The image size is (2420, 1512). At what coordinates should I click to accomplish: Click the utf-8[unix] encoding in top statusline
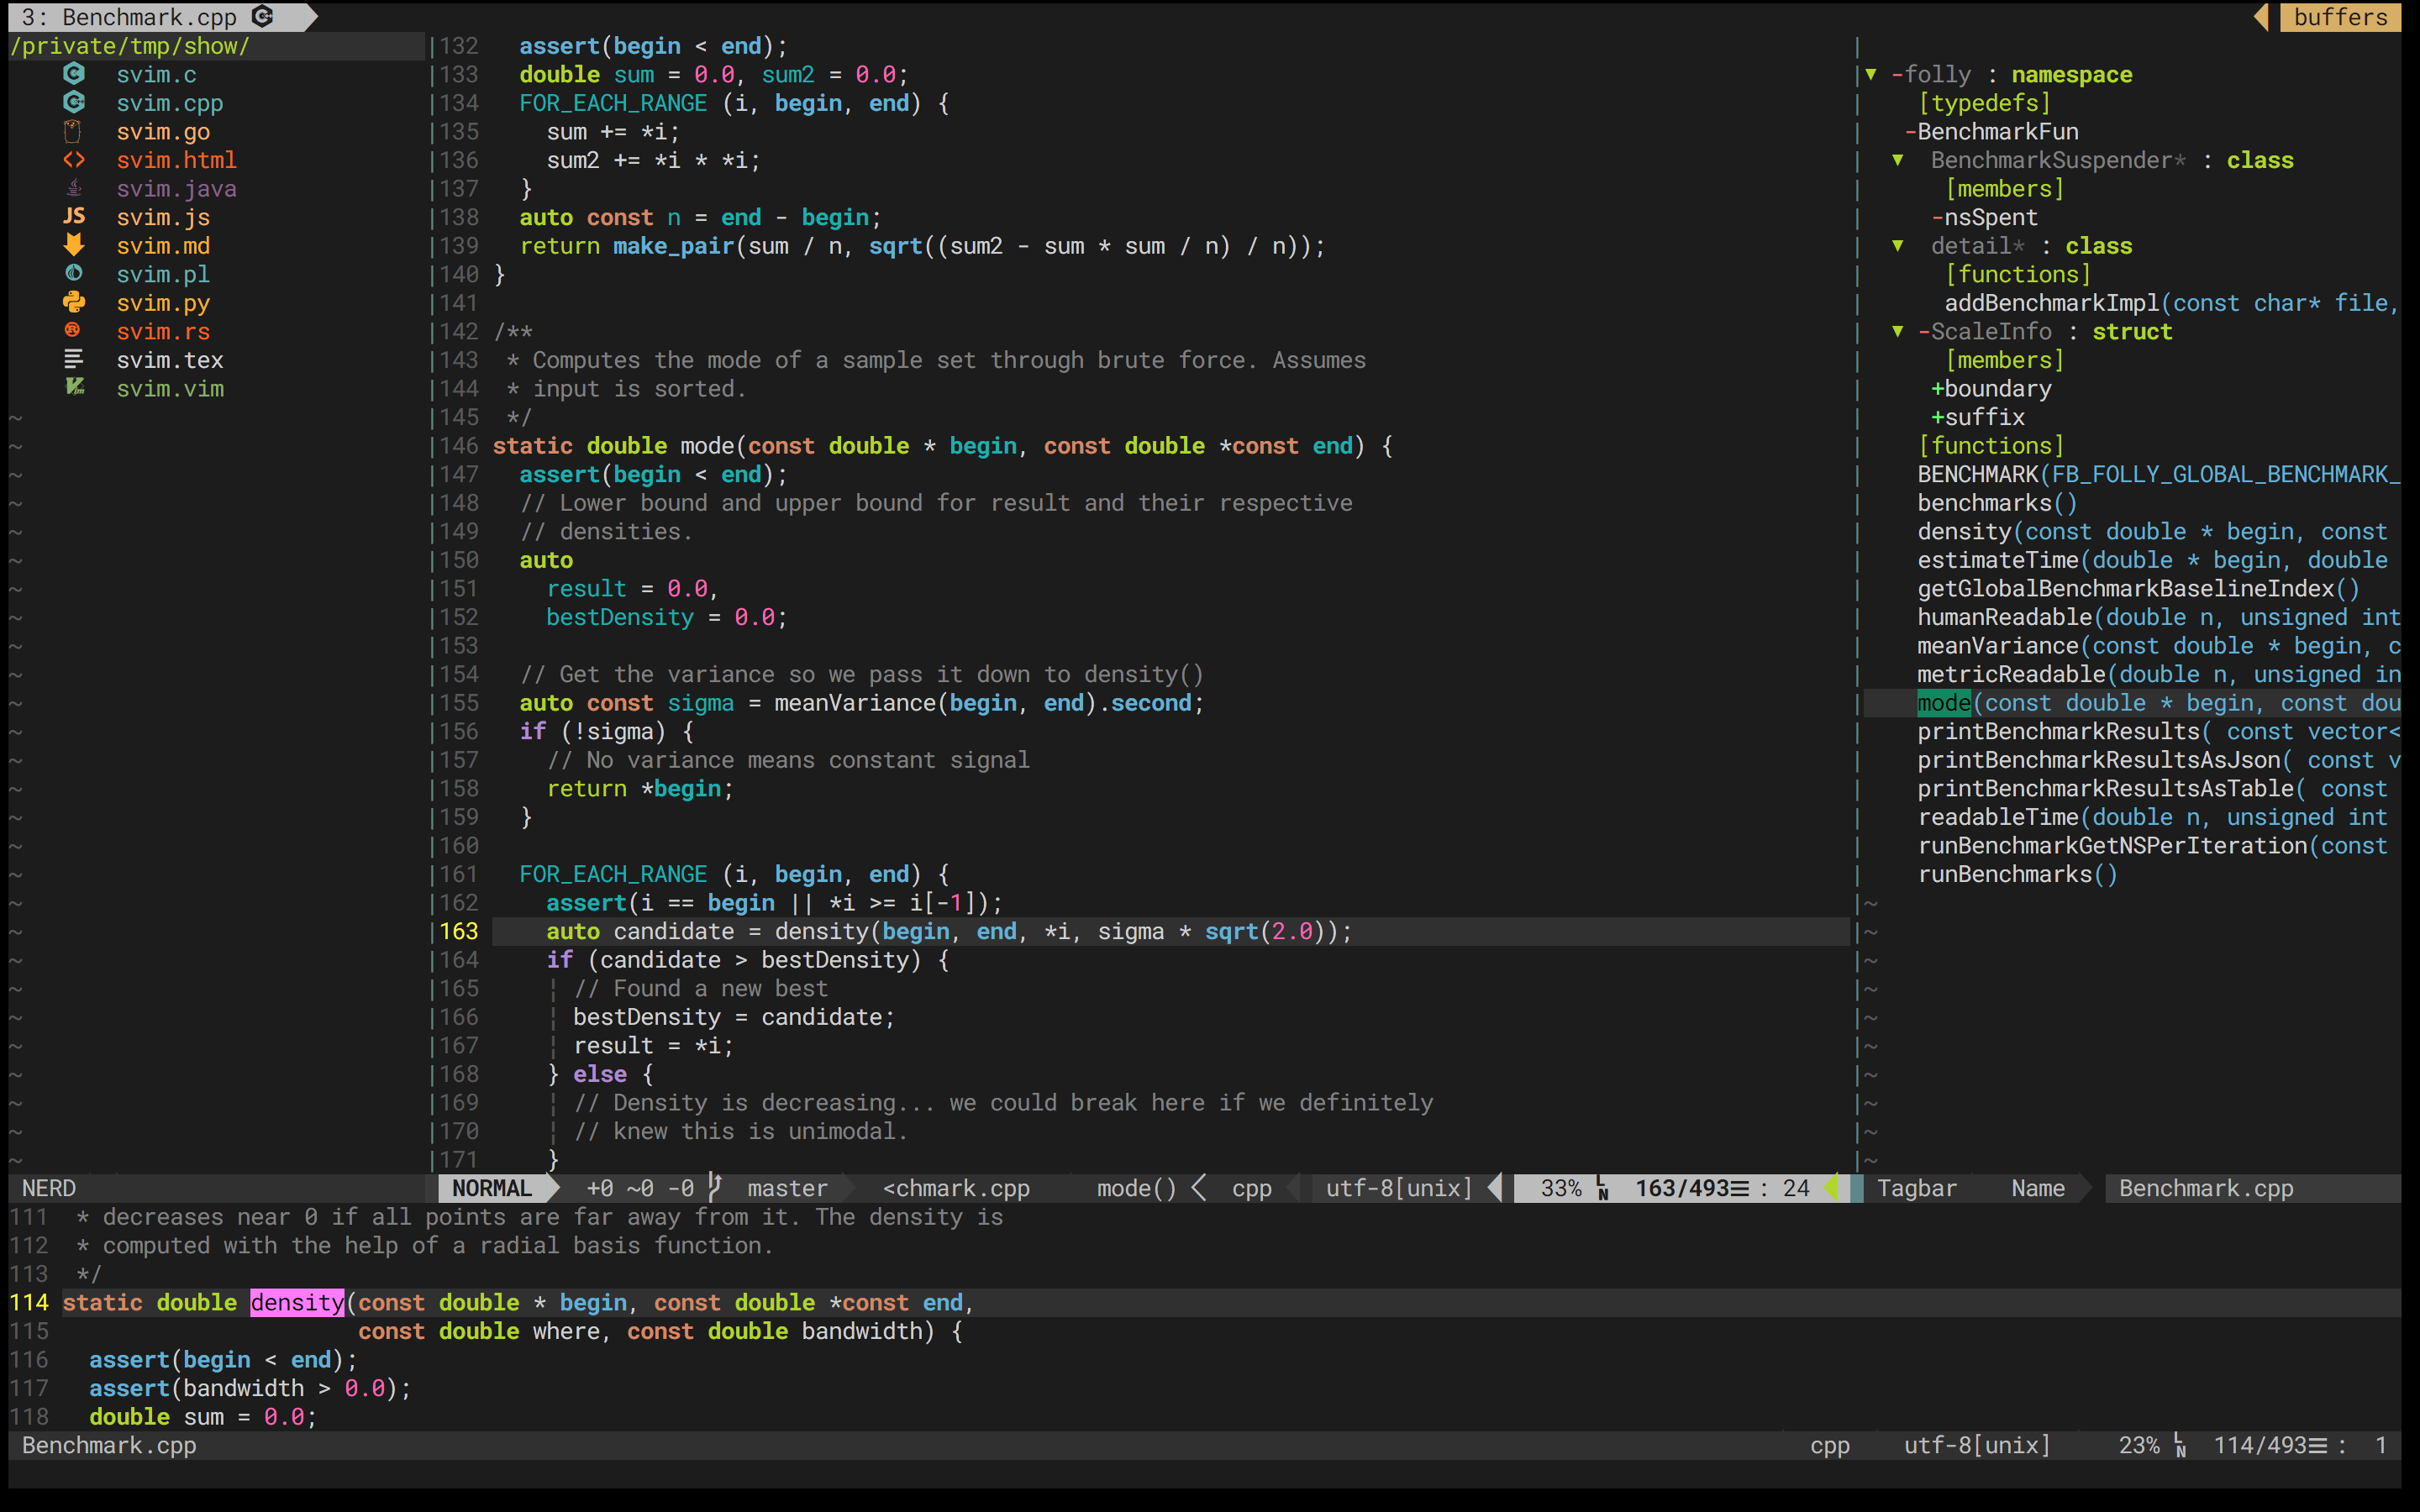tap(1399, 1188)
